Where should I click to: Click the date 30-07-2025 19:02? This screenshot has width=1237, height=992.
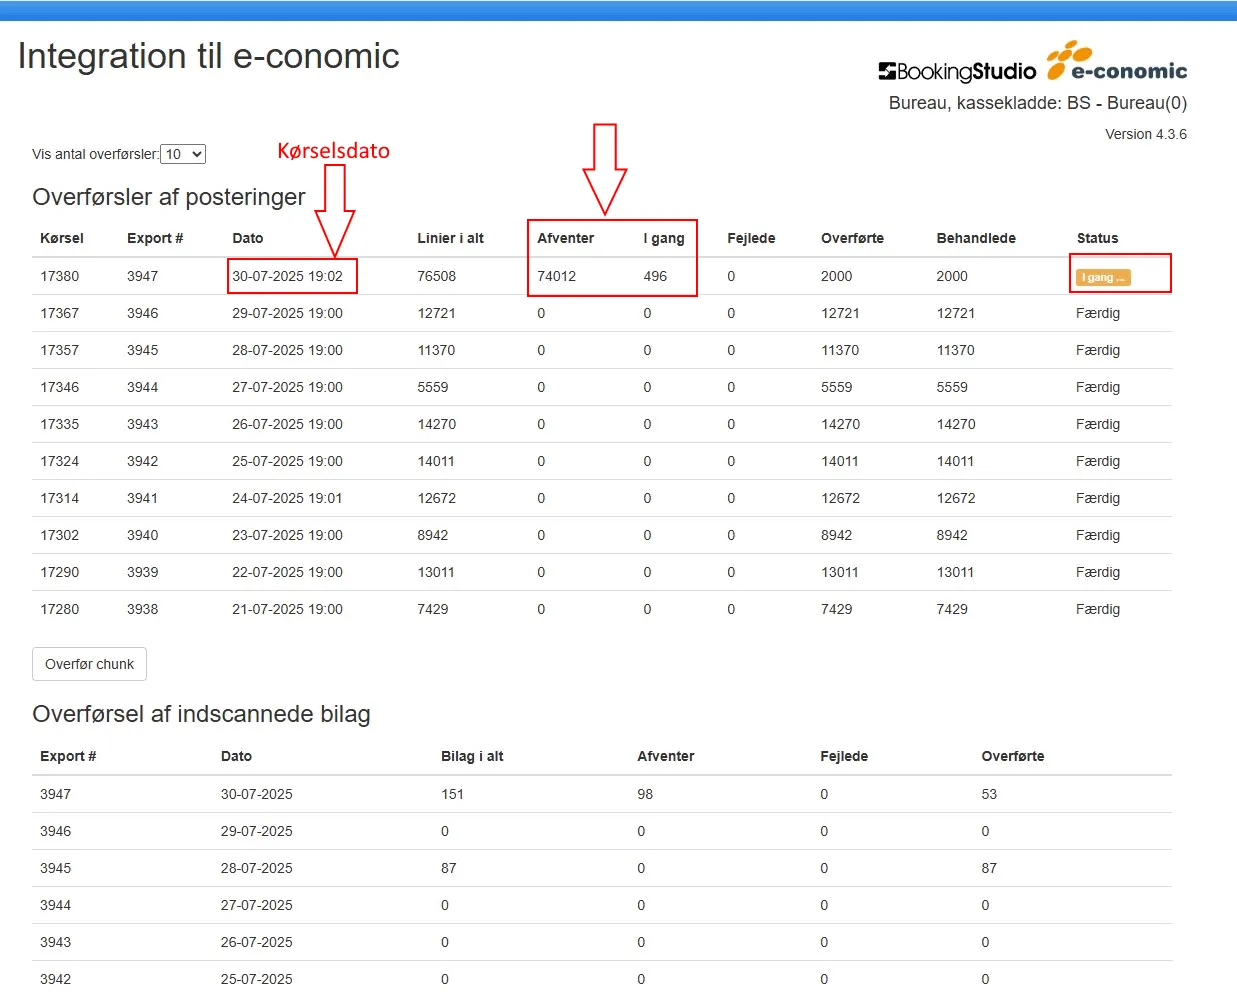(x=288, y=276)
